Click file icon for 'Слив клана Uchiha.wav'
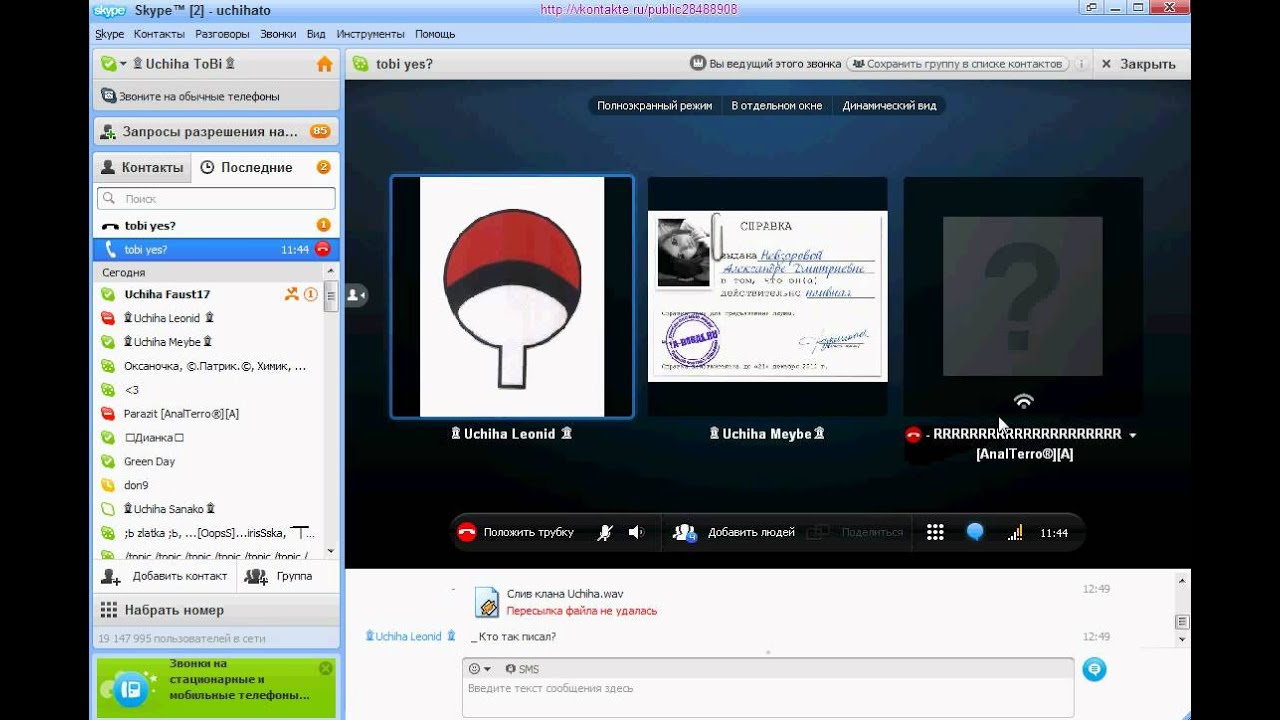This screenshot has width=1280, height=720. (487, 601)
